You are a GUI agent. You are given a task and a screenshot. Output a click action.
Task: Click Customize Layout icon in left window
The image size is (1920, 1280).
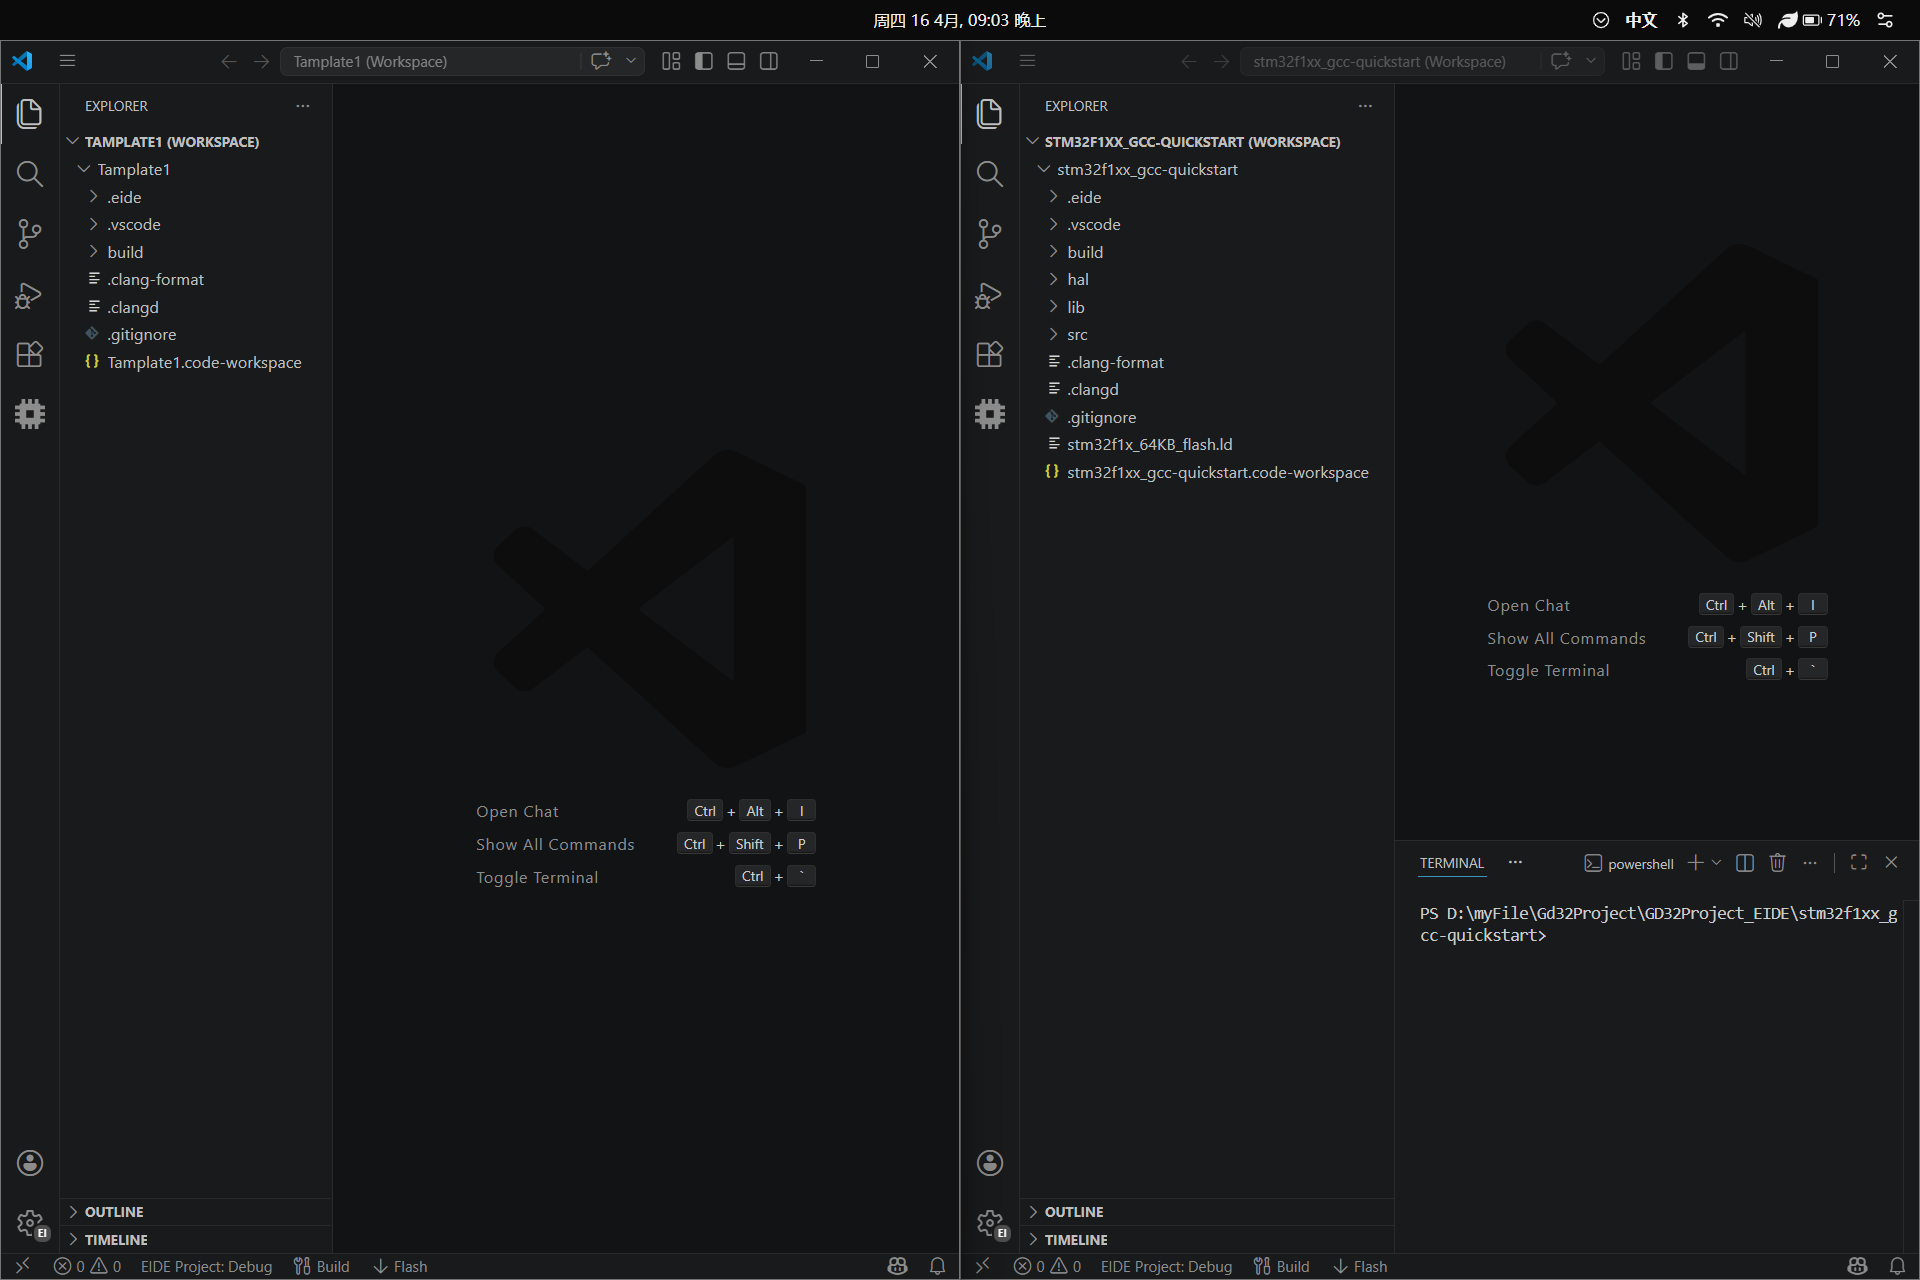671,61
